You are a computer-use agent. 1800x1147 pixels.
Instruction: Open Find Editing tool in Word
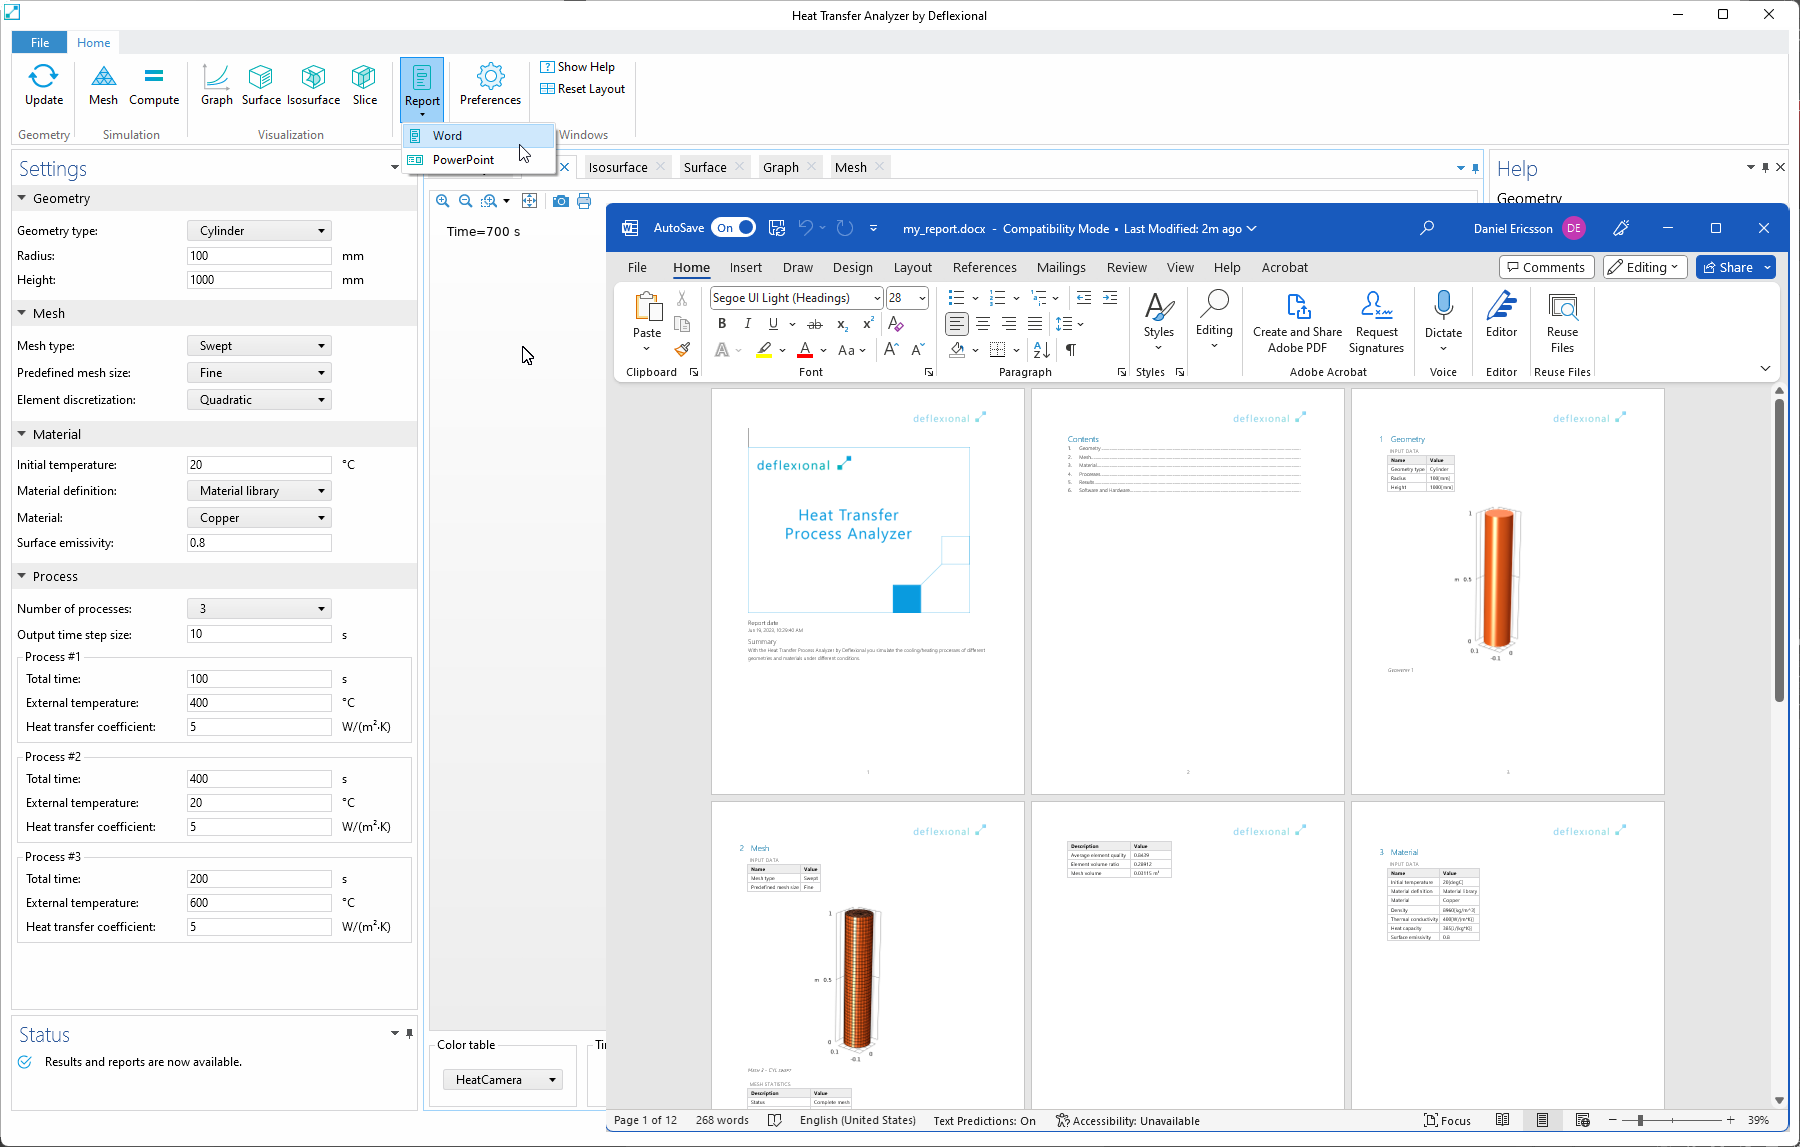1214,318
